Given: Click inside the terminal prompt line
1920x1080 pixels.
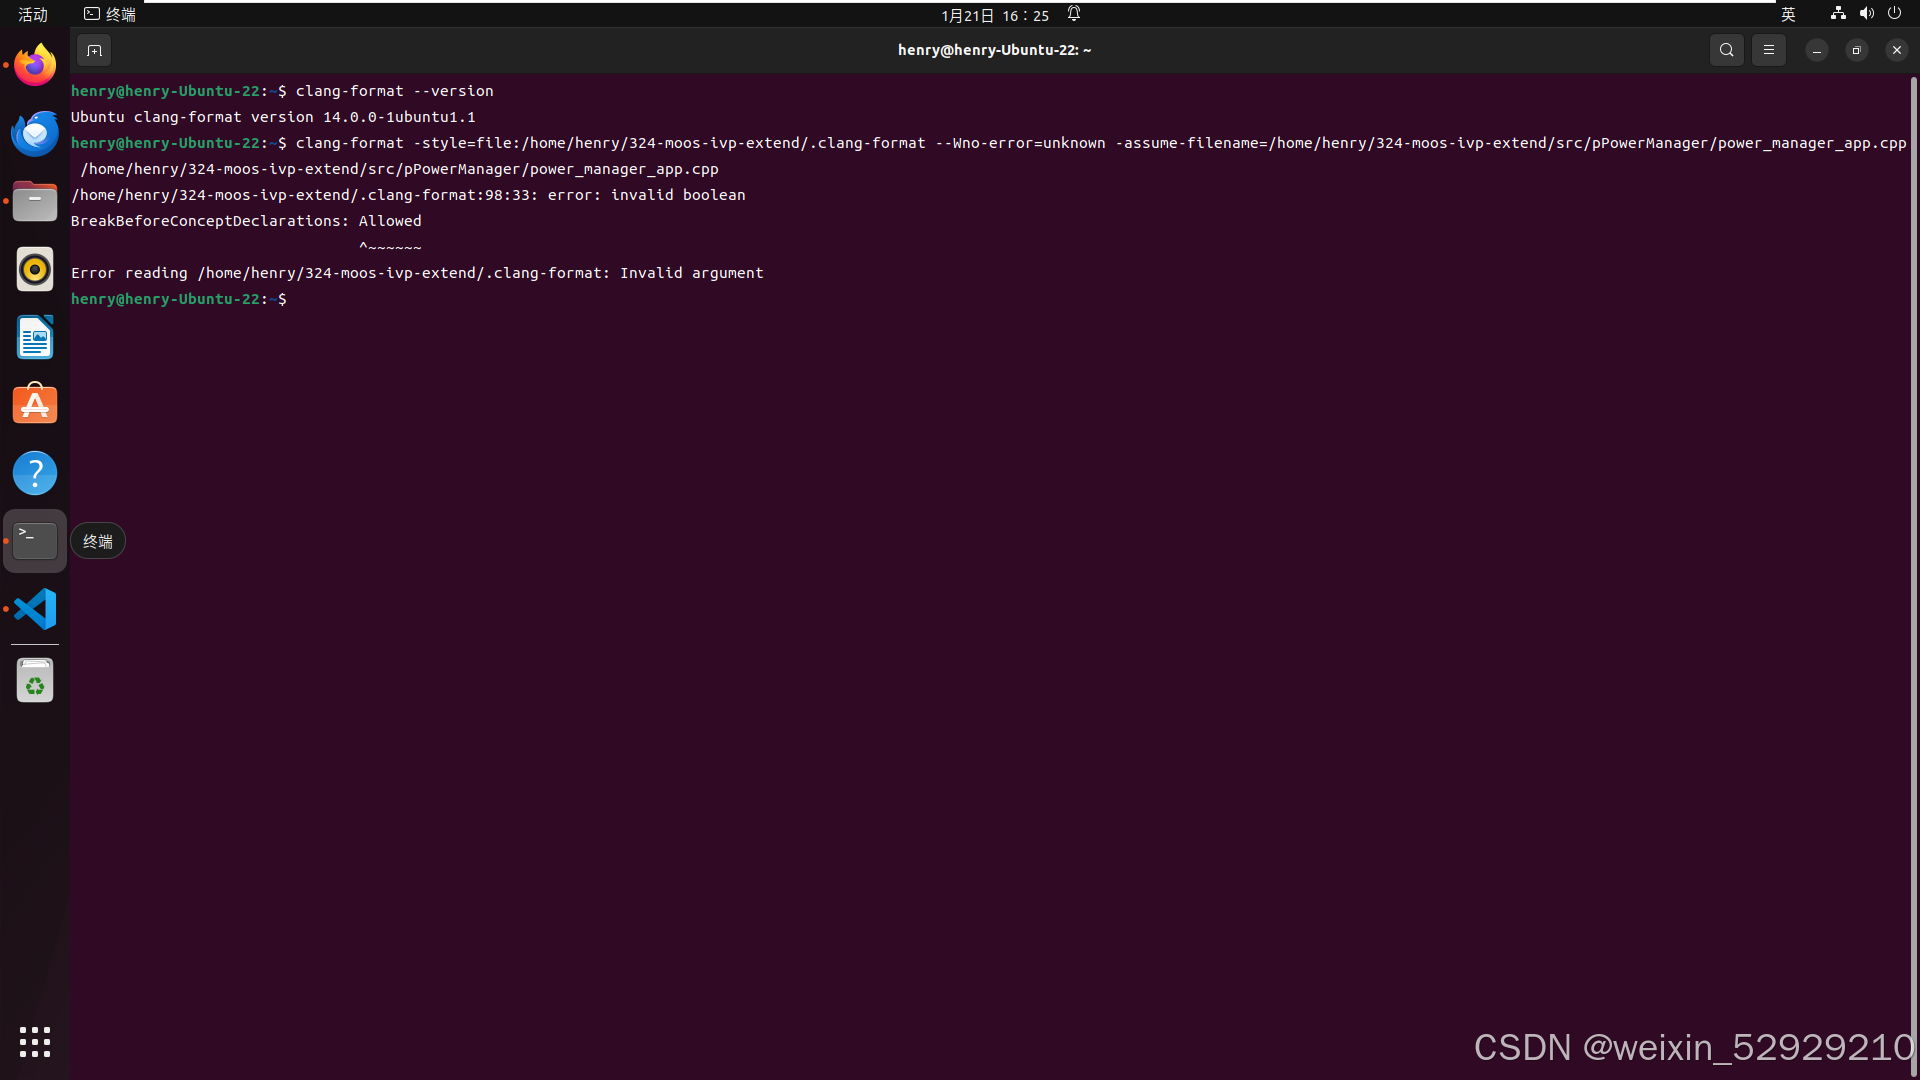Looking at the screenshot, I should (x=400, y=299).
